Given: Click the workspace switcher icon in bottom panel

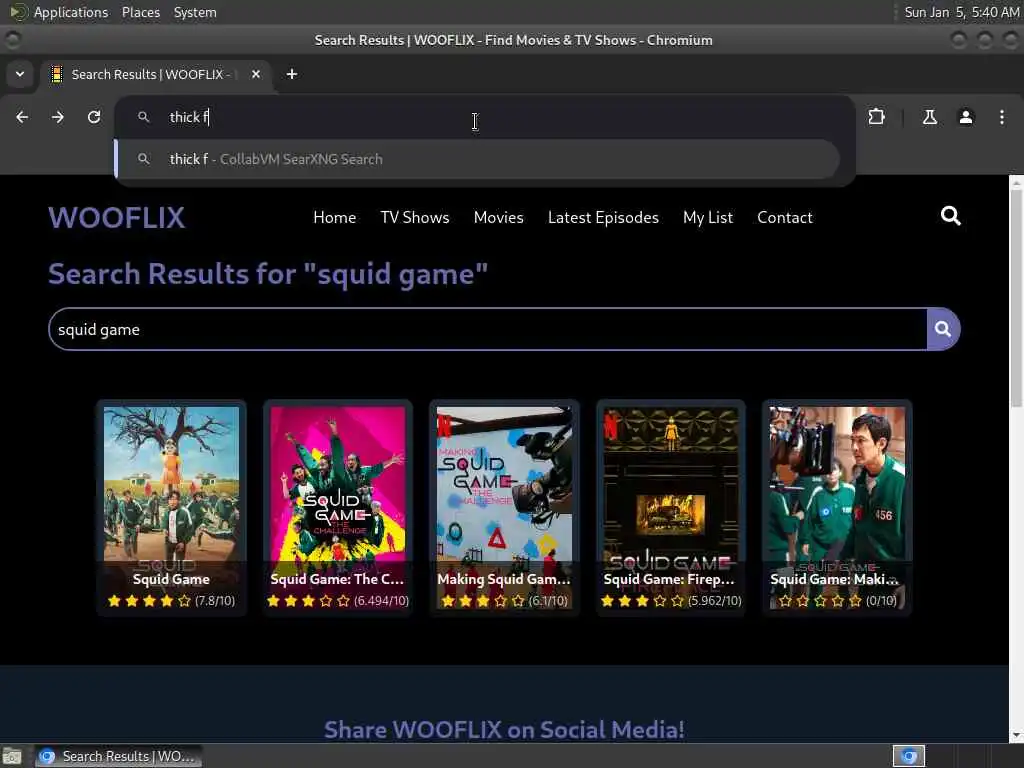Looking at the screenshot, I should point(908,756).
